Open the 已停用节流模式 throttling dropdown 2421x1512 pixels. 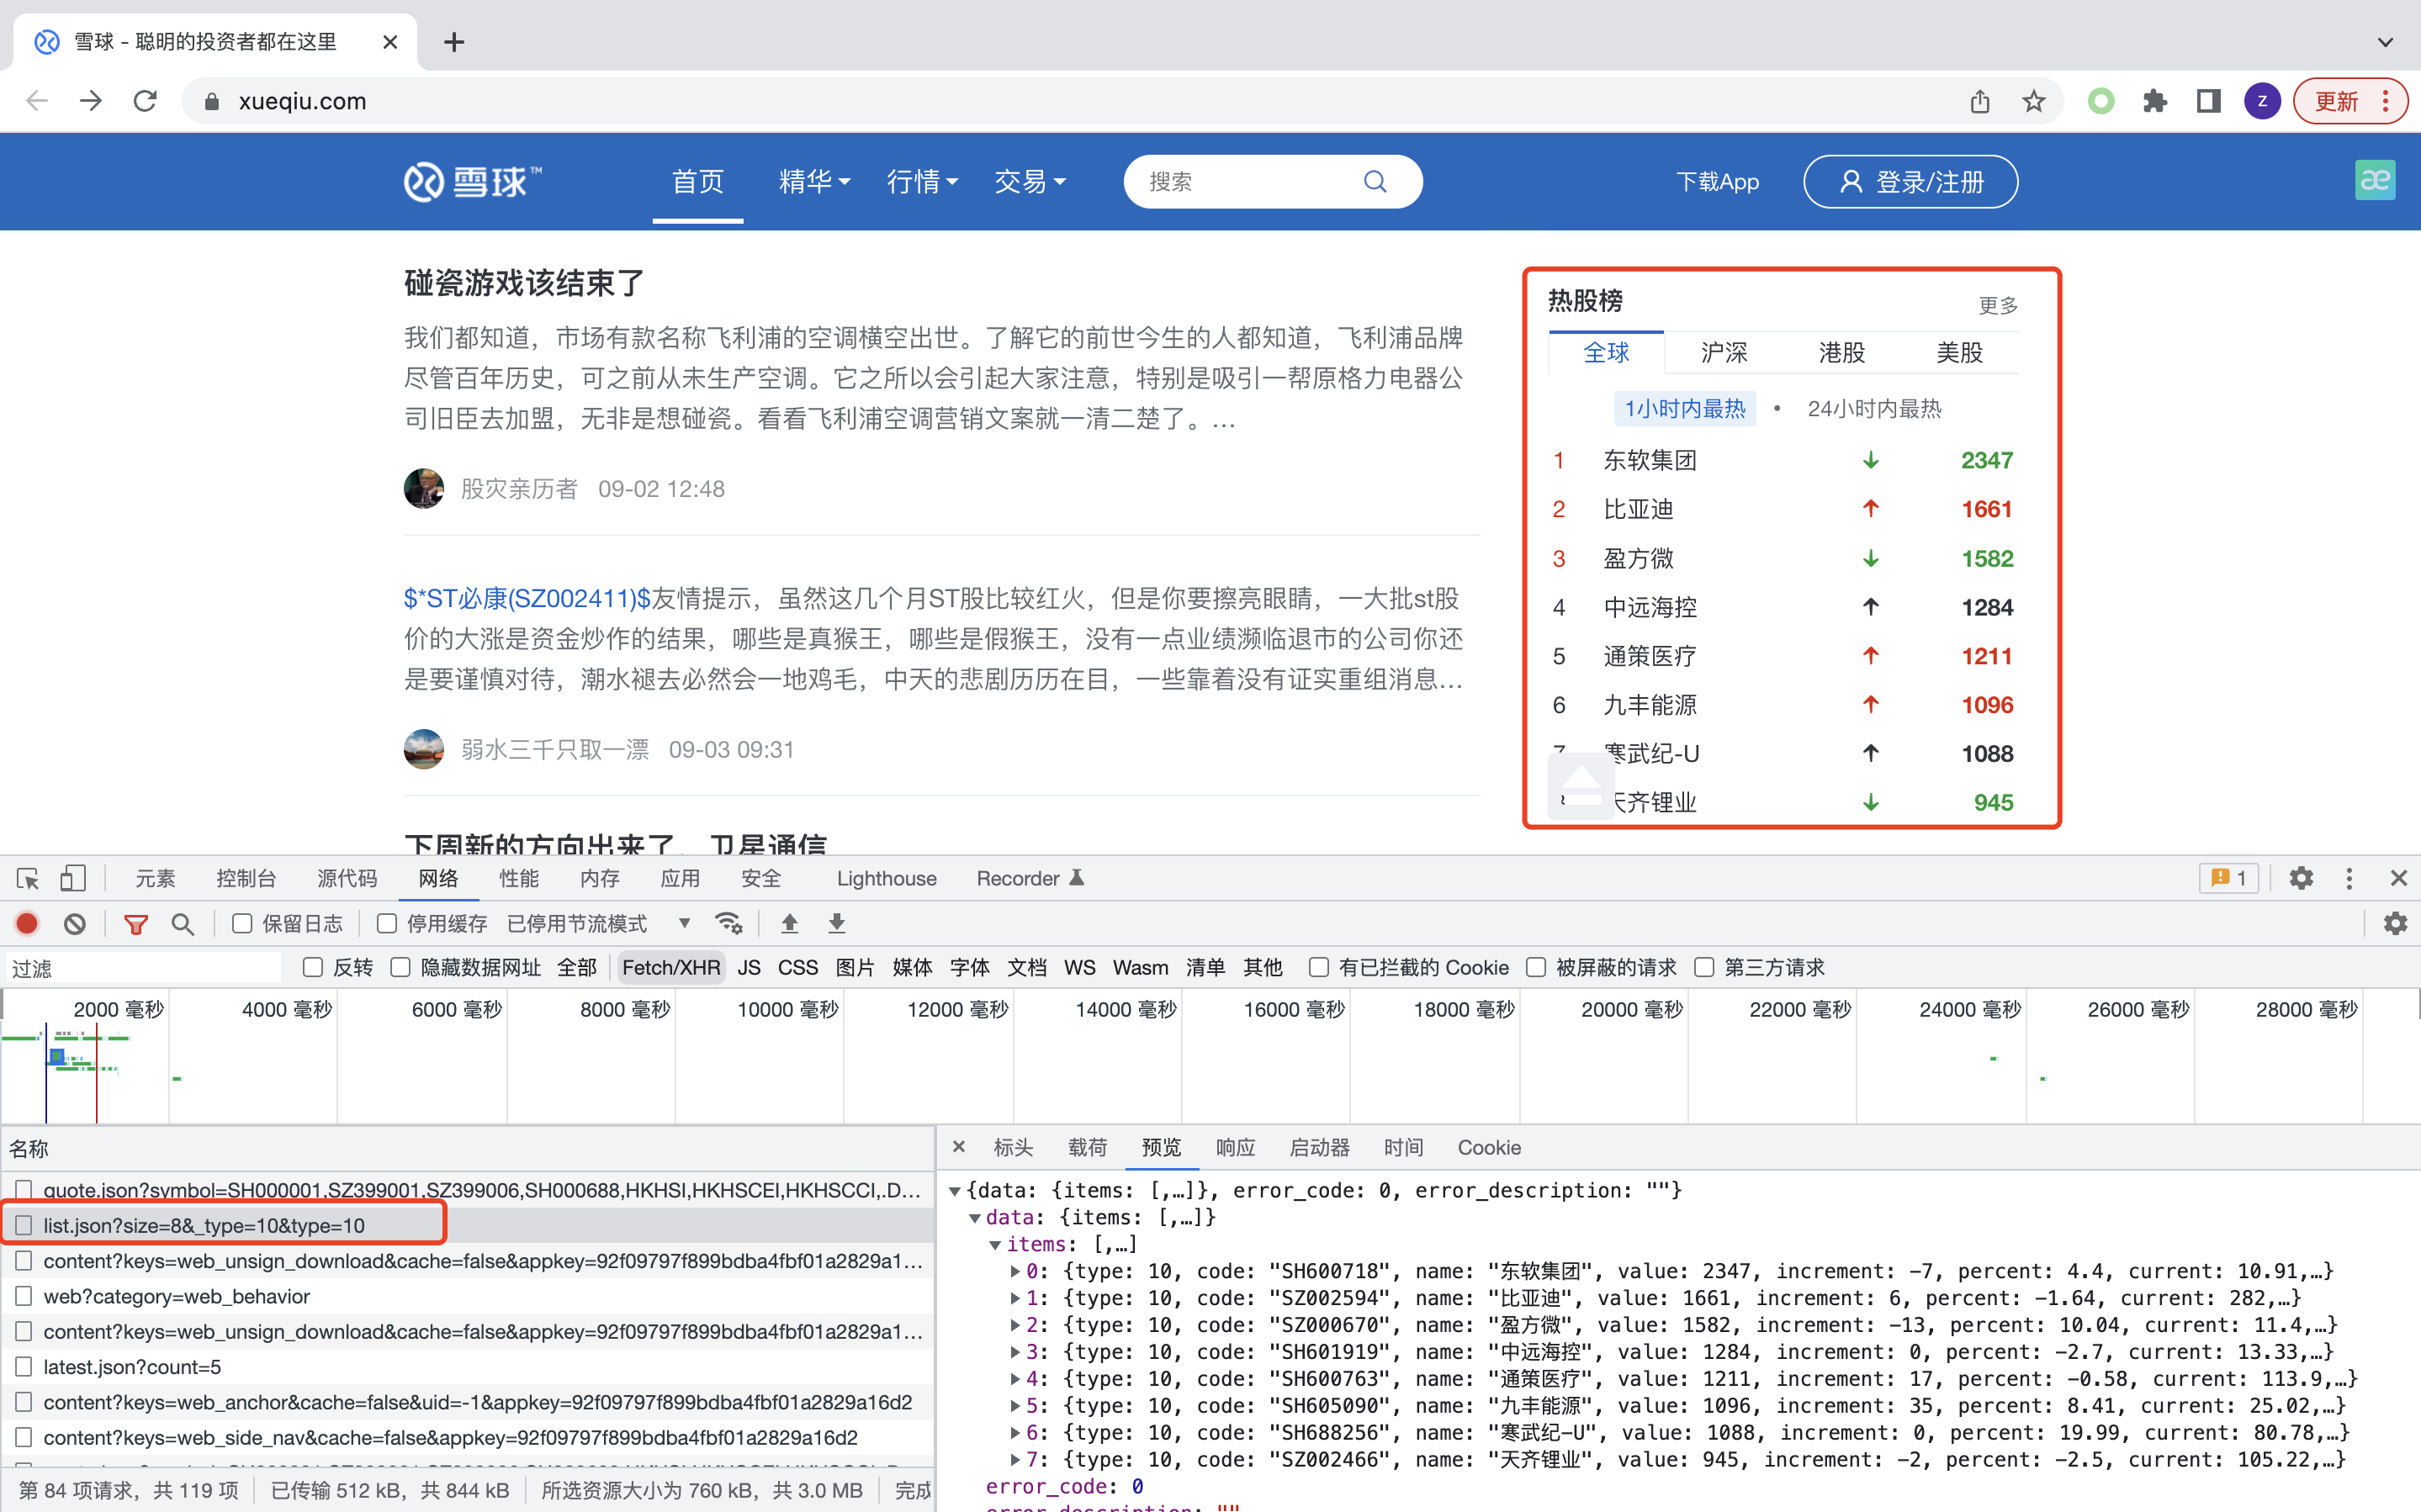pyautogui.click(x=599, y=923)
